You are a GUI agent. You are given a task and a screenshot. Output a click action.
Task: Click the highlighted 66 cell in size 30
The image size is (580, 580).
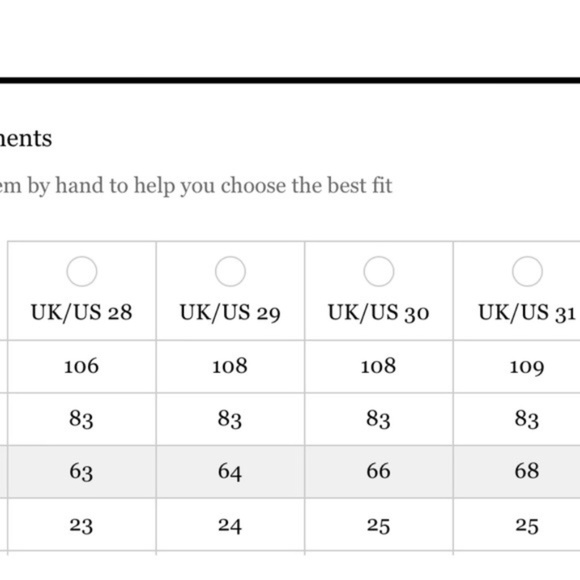pos(378,471)
